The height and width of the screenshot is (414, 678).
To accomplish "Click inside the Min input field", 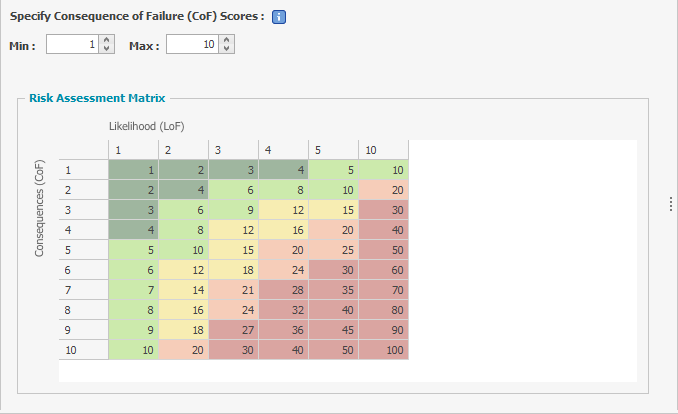I will (73, 44).
